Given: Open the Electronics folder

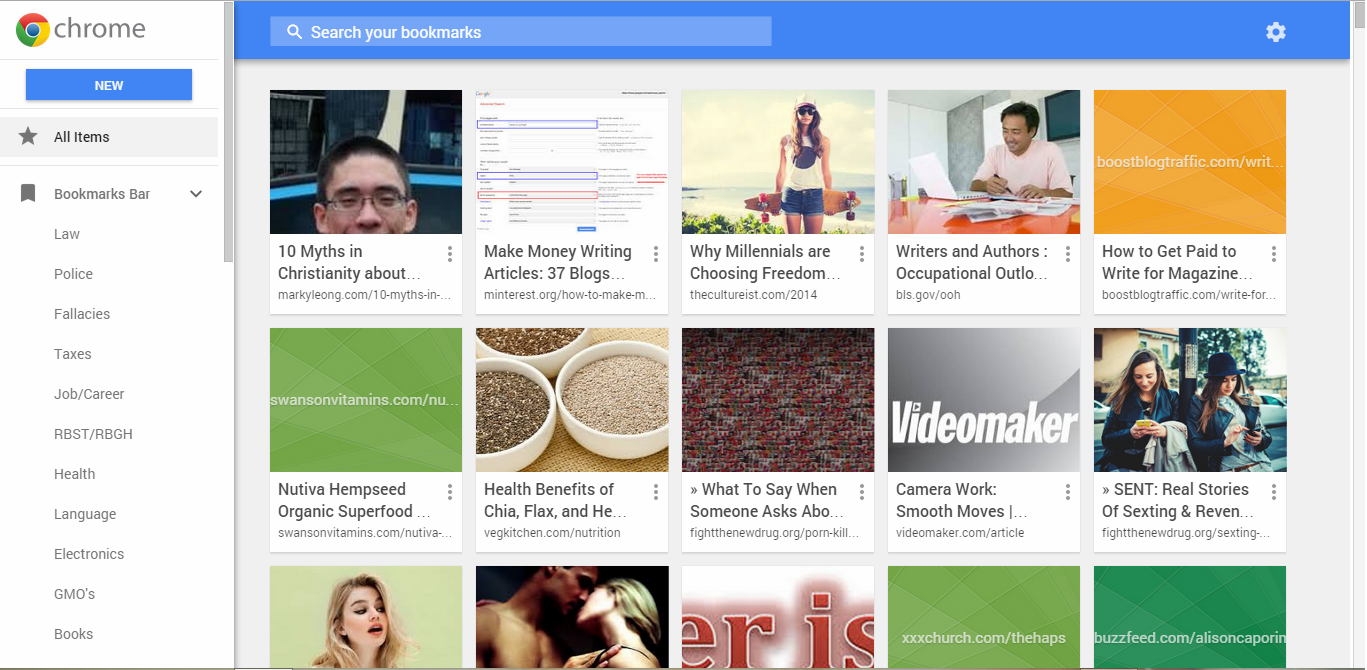Looking at the screenshot, I should [89, 554].
